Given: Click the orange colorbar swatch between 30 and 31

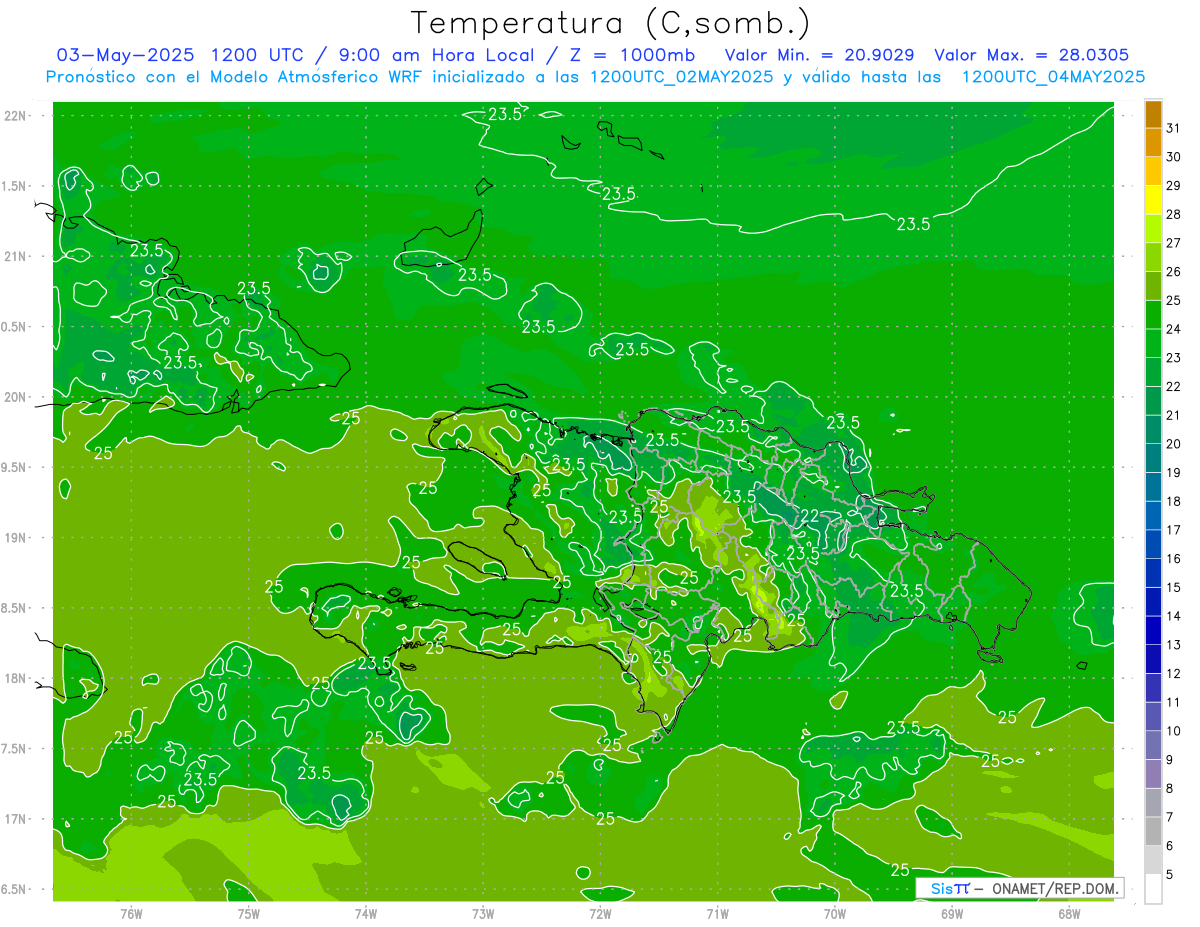Looking at the screenshot, I should click(x=1153, y=142).
